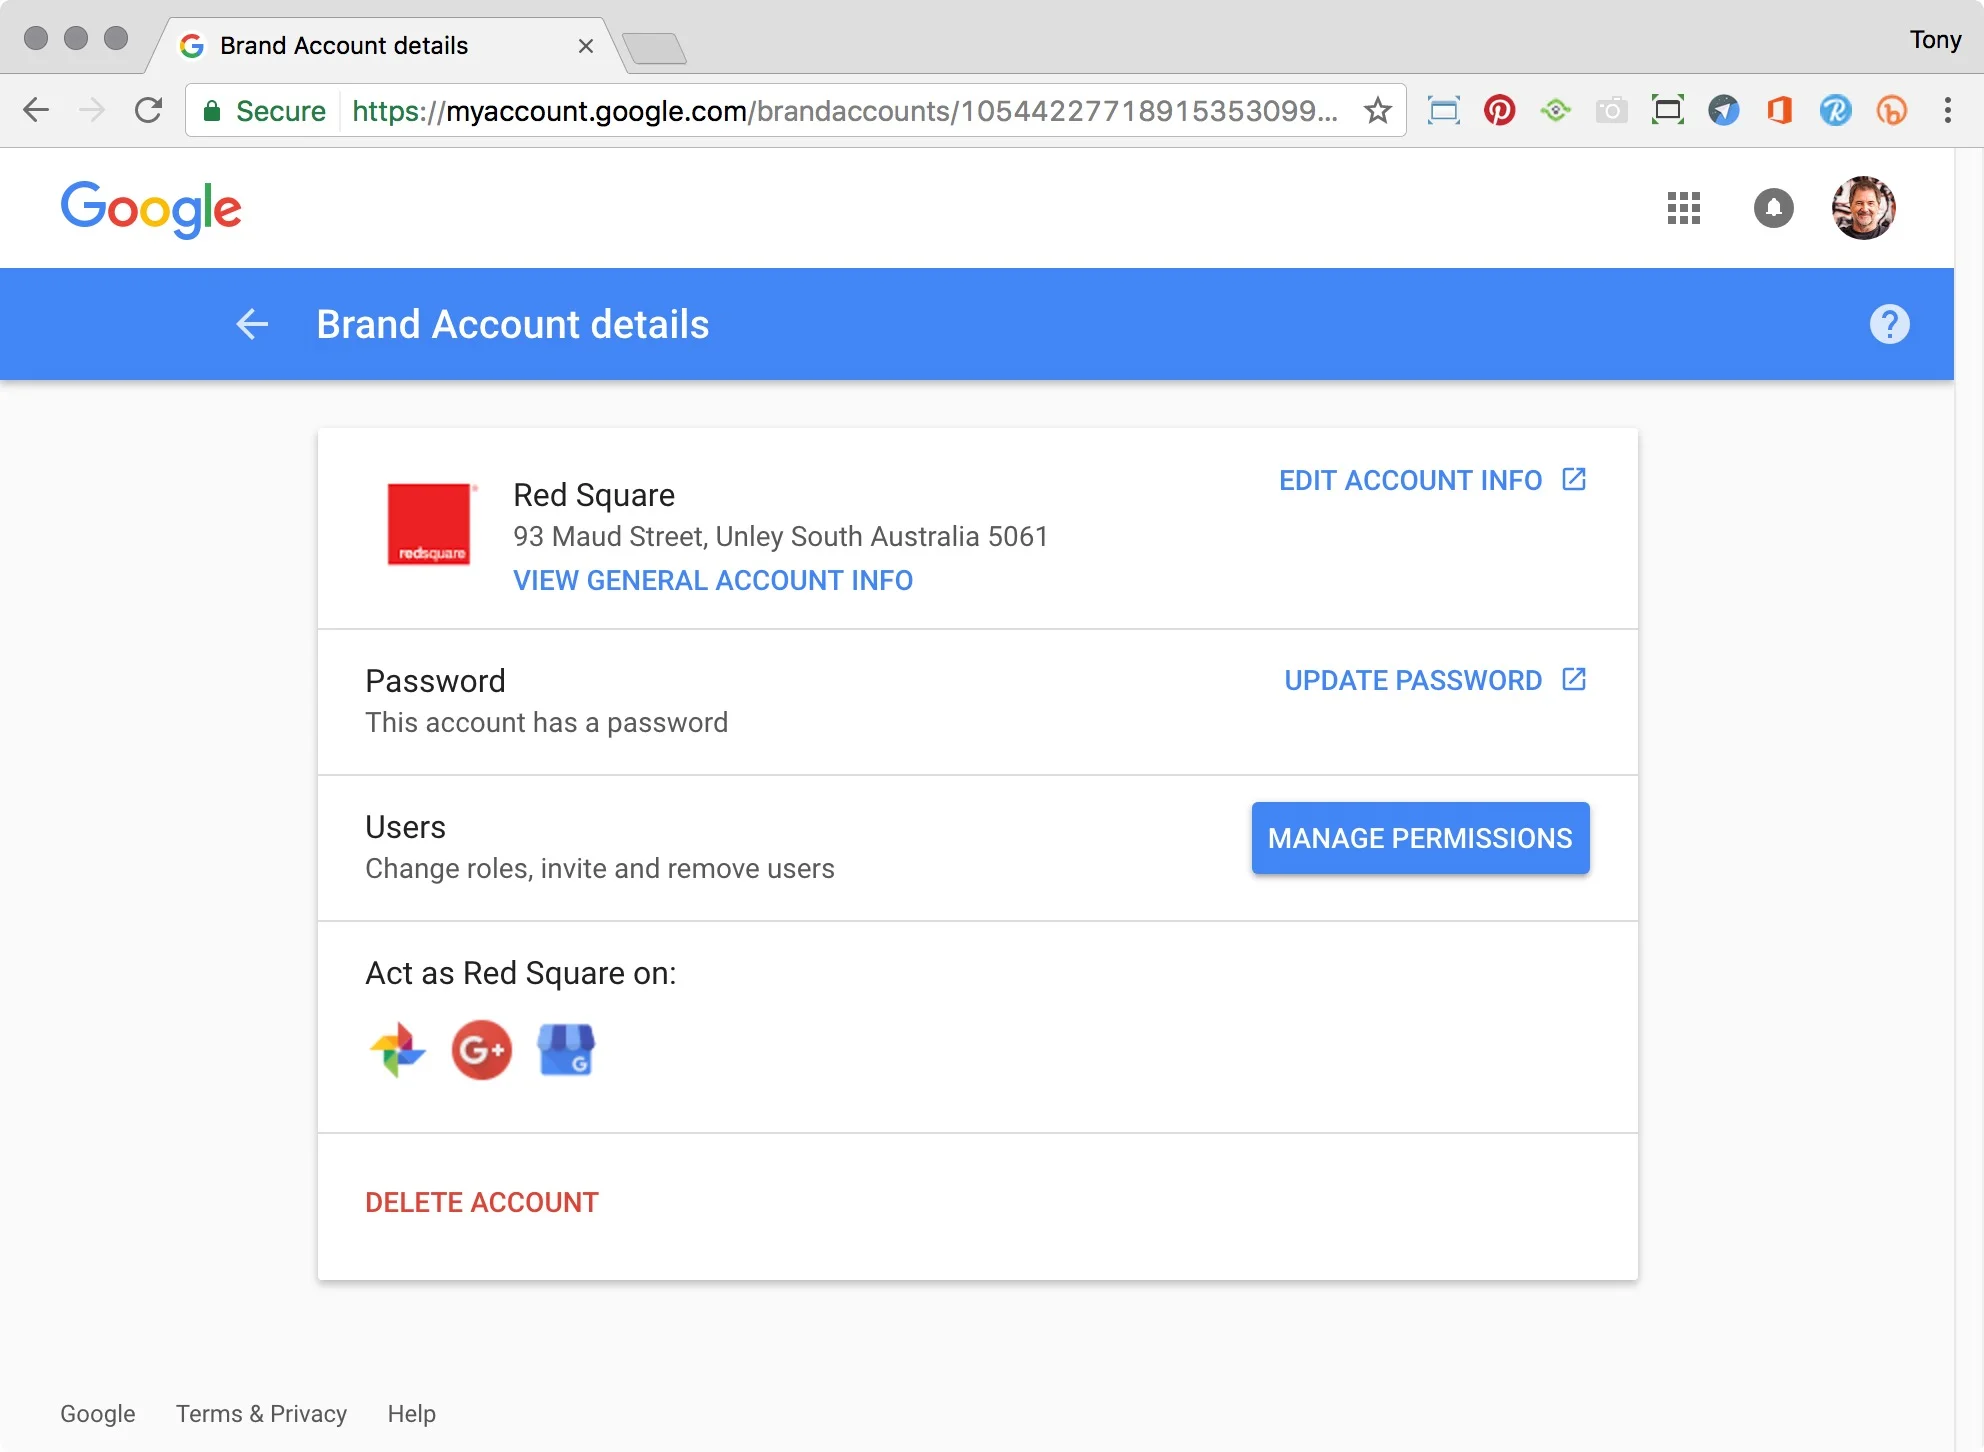This screenshot has width=1984, height=1452.
Task: Click the help question mark icon
Action: tap(1889, 324)
